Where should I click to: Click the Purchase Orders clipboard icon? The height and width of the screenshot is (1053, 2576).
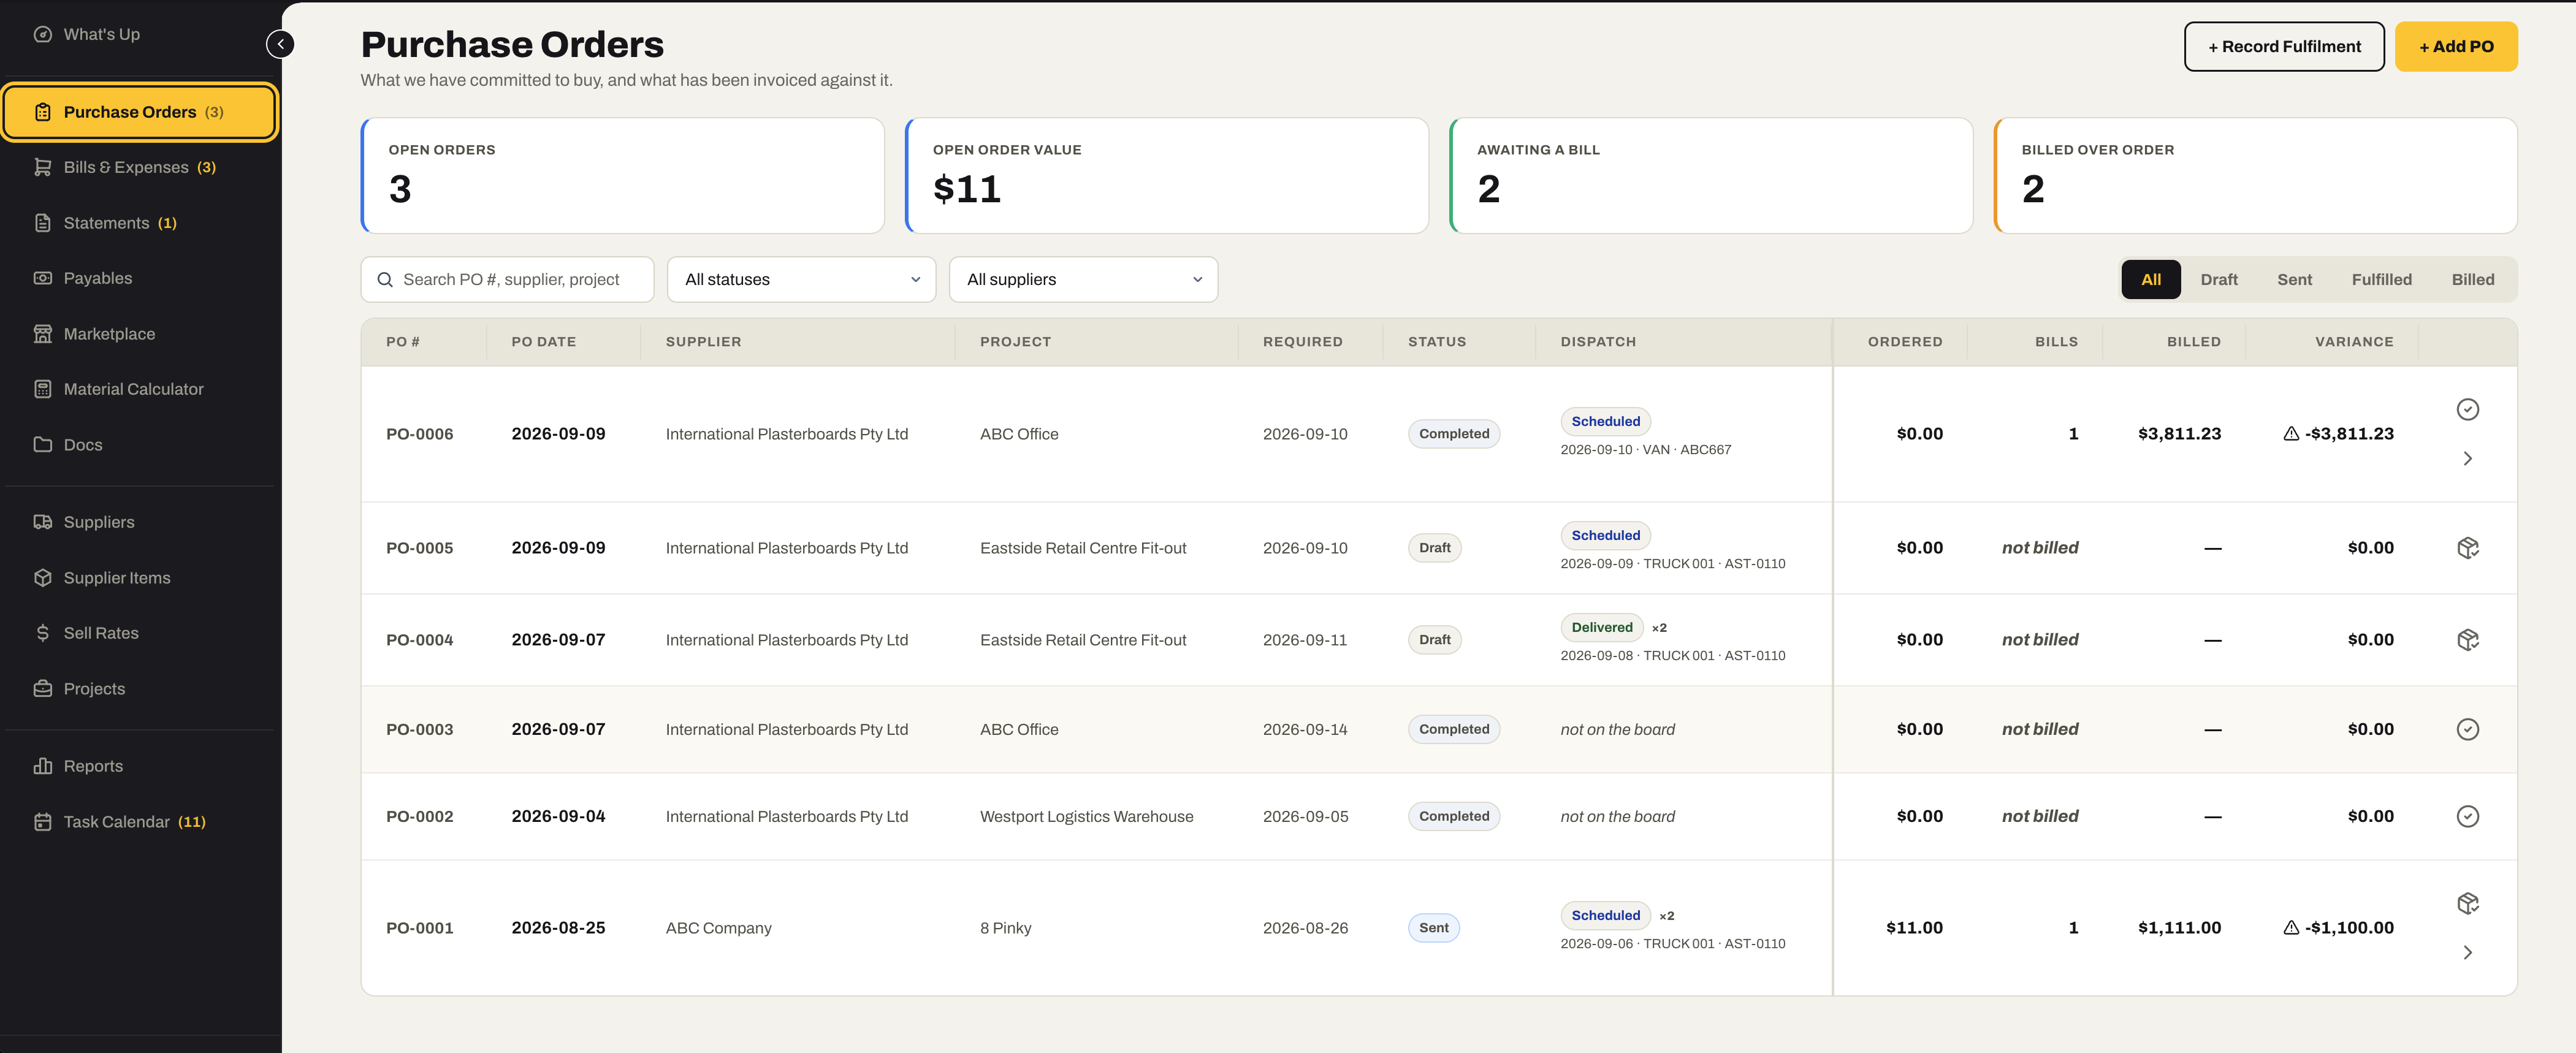coord(42,112)
